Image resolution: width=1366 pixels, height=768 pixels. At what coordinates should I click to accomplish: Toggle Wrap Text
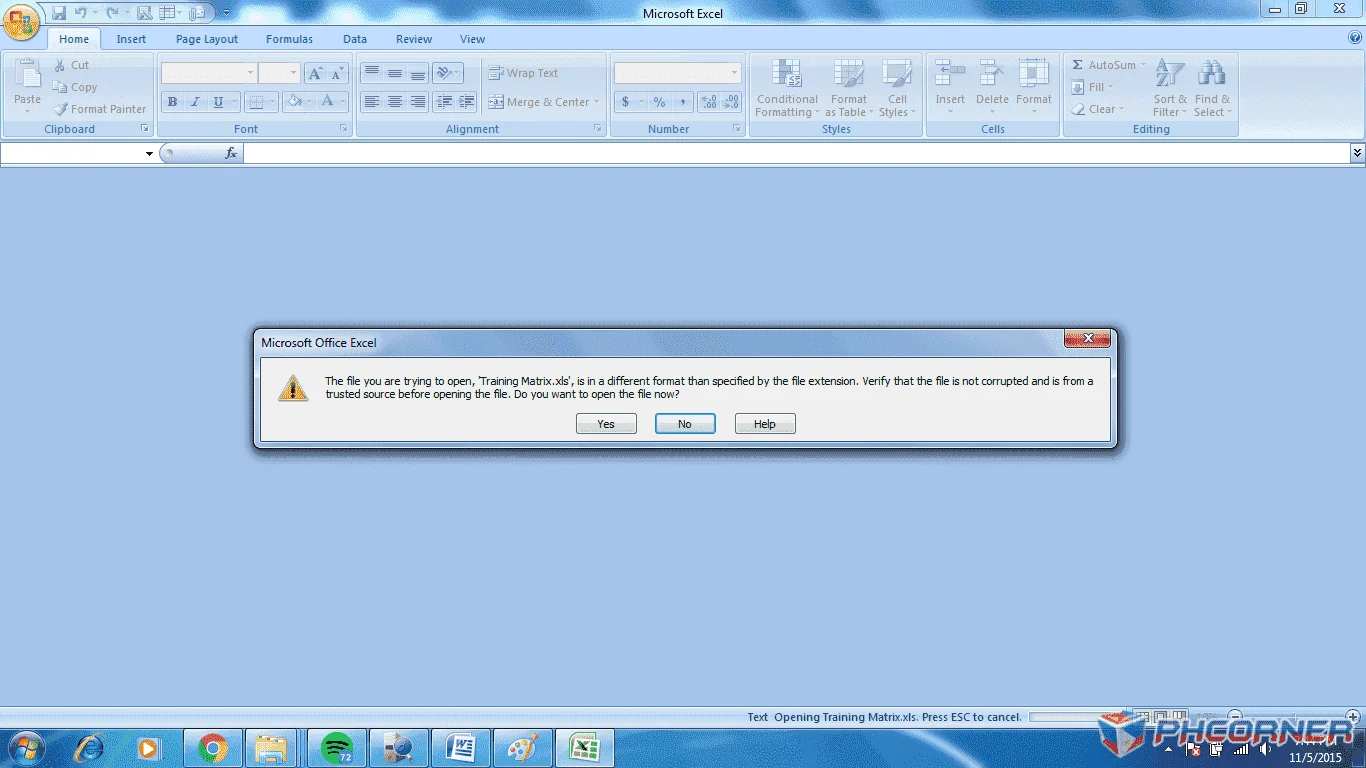pyautogui.click(x=523, y=73)
